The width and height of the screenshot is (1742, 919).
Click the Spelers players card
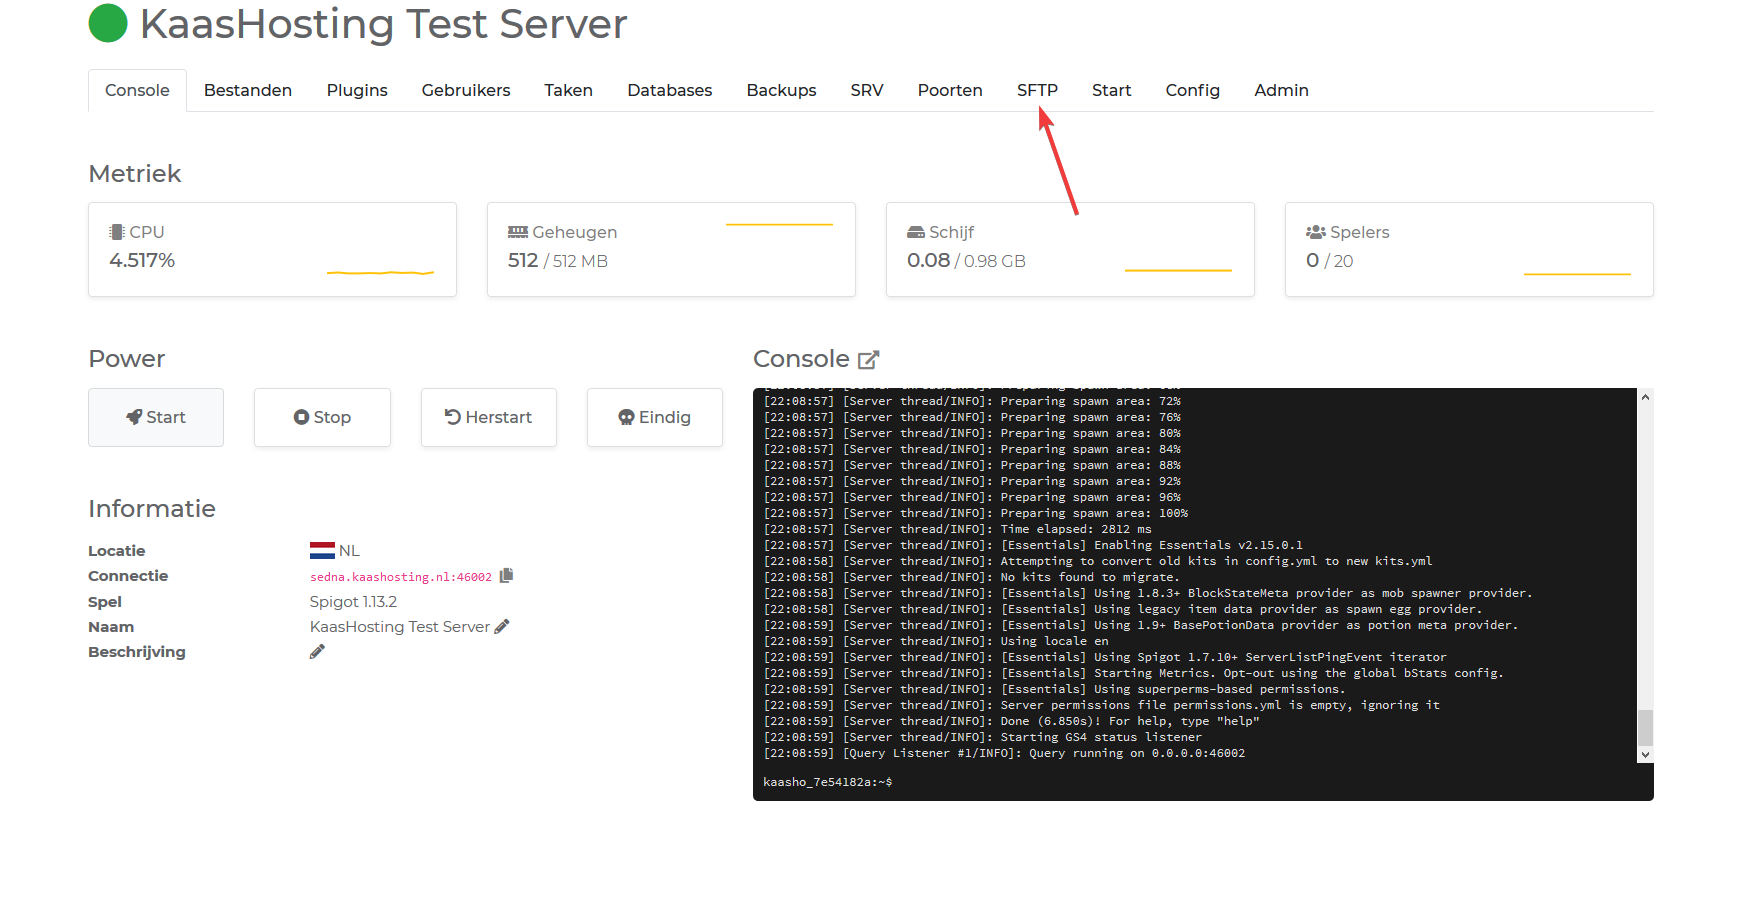pos(1468,249)
